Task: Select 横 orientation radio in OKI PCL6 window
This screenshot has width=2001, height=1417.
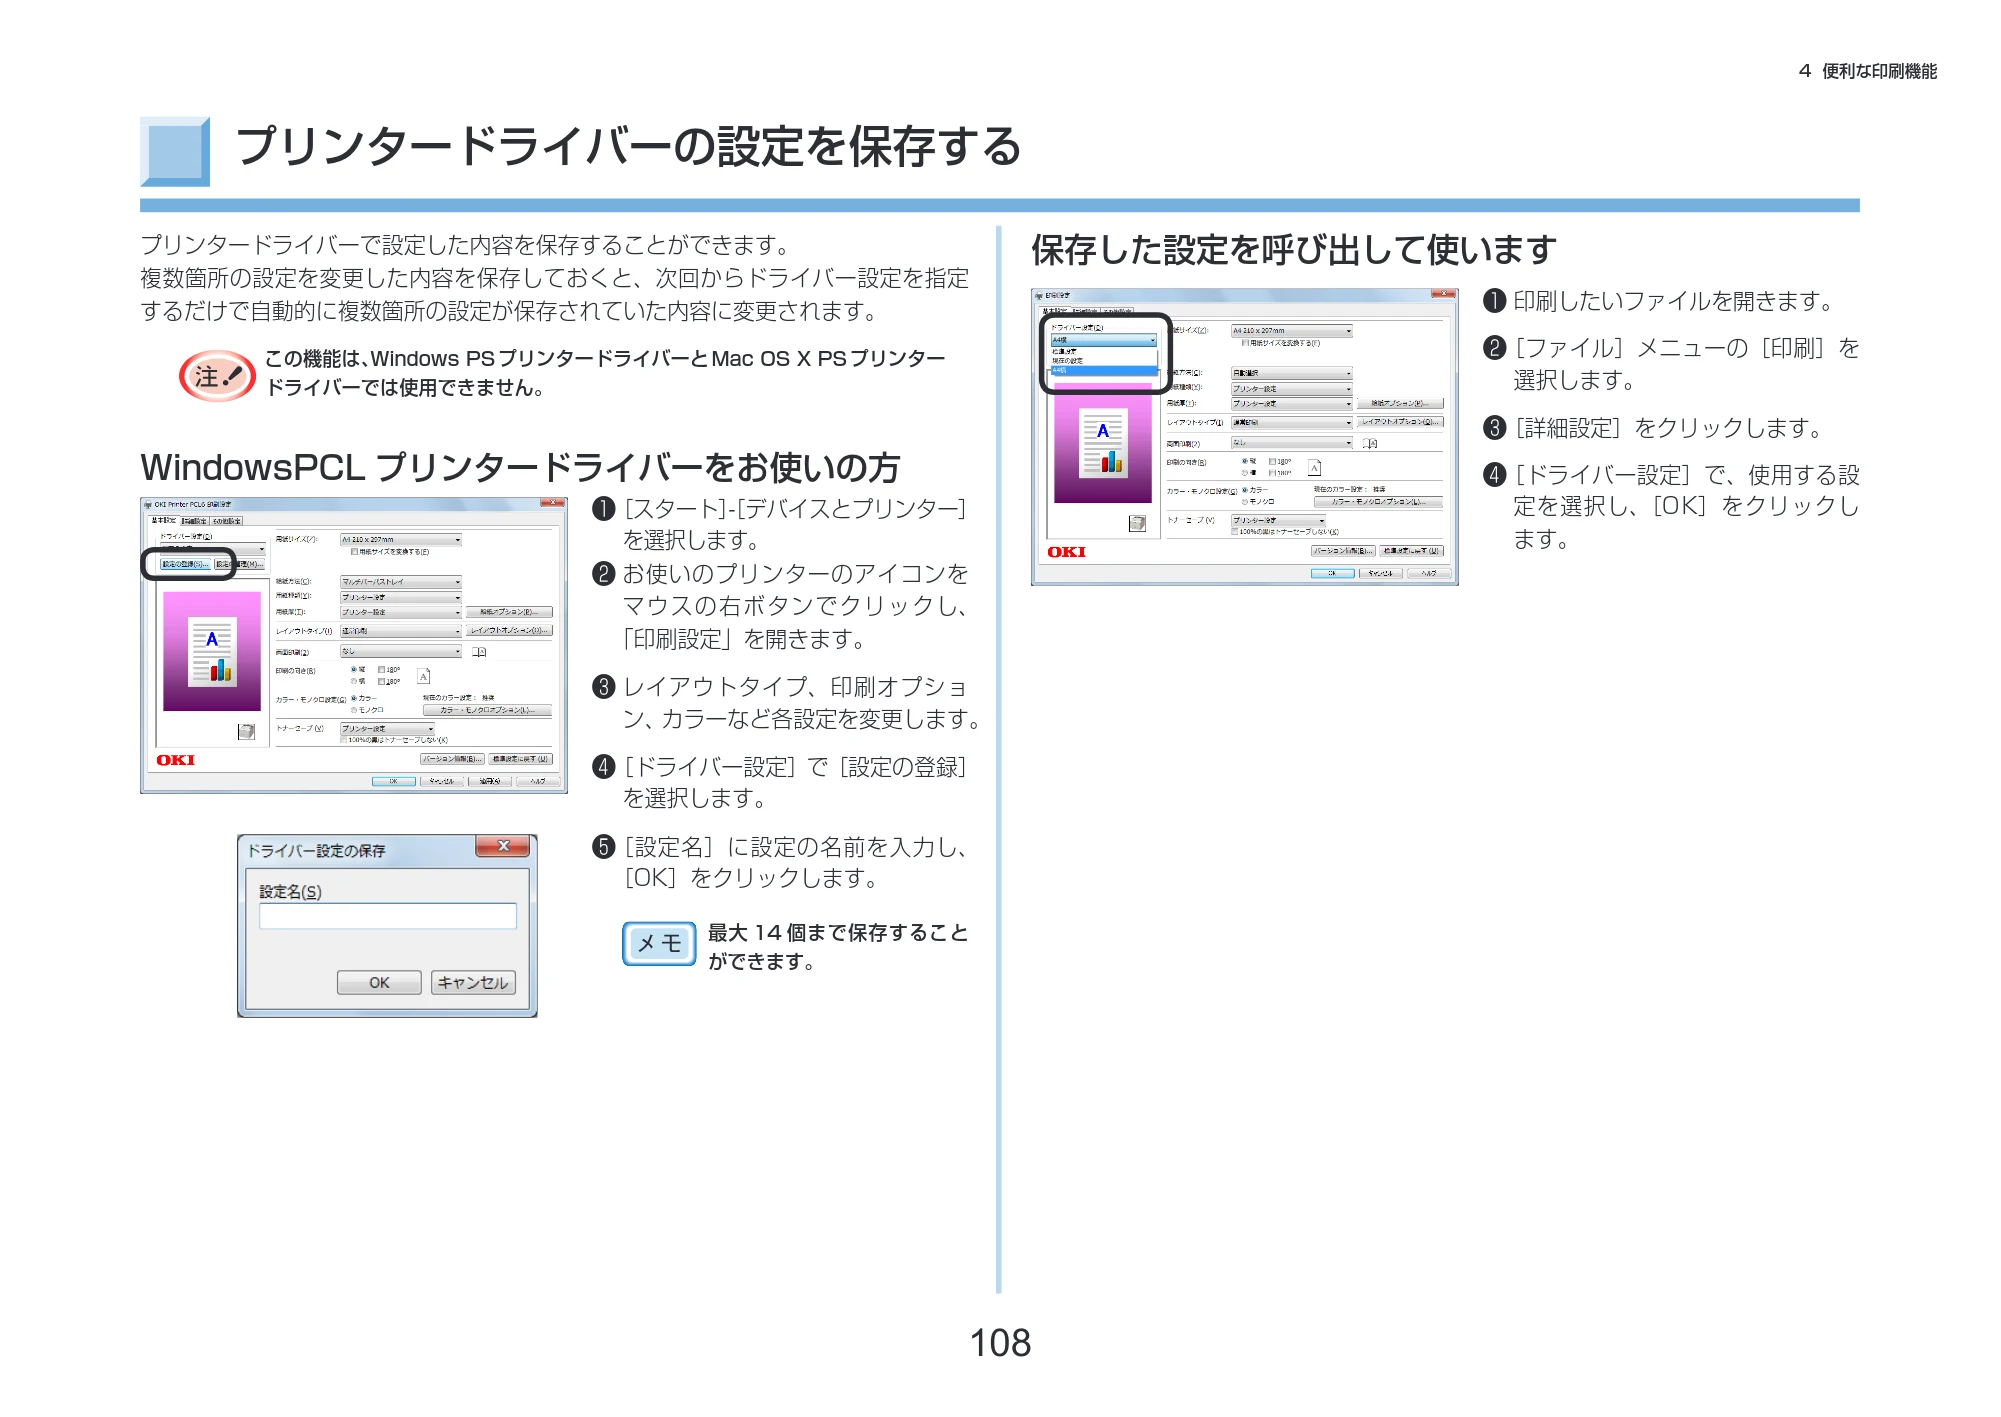Action: pos(354,681)
